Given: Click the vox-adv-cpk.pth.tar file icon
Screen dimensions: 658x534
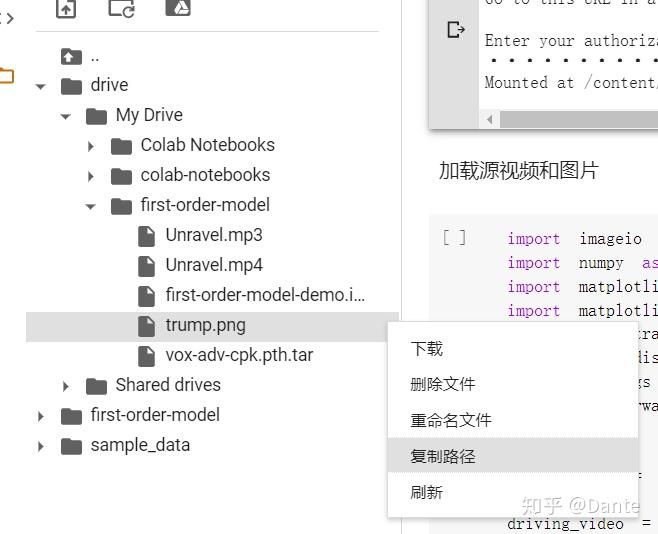Looking at the screenshot, I should pyautogui.click(x=146, y=356).
